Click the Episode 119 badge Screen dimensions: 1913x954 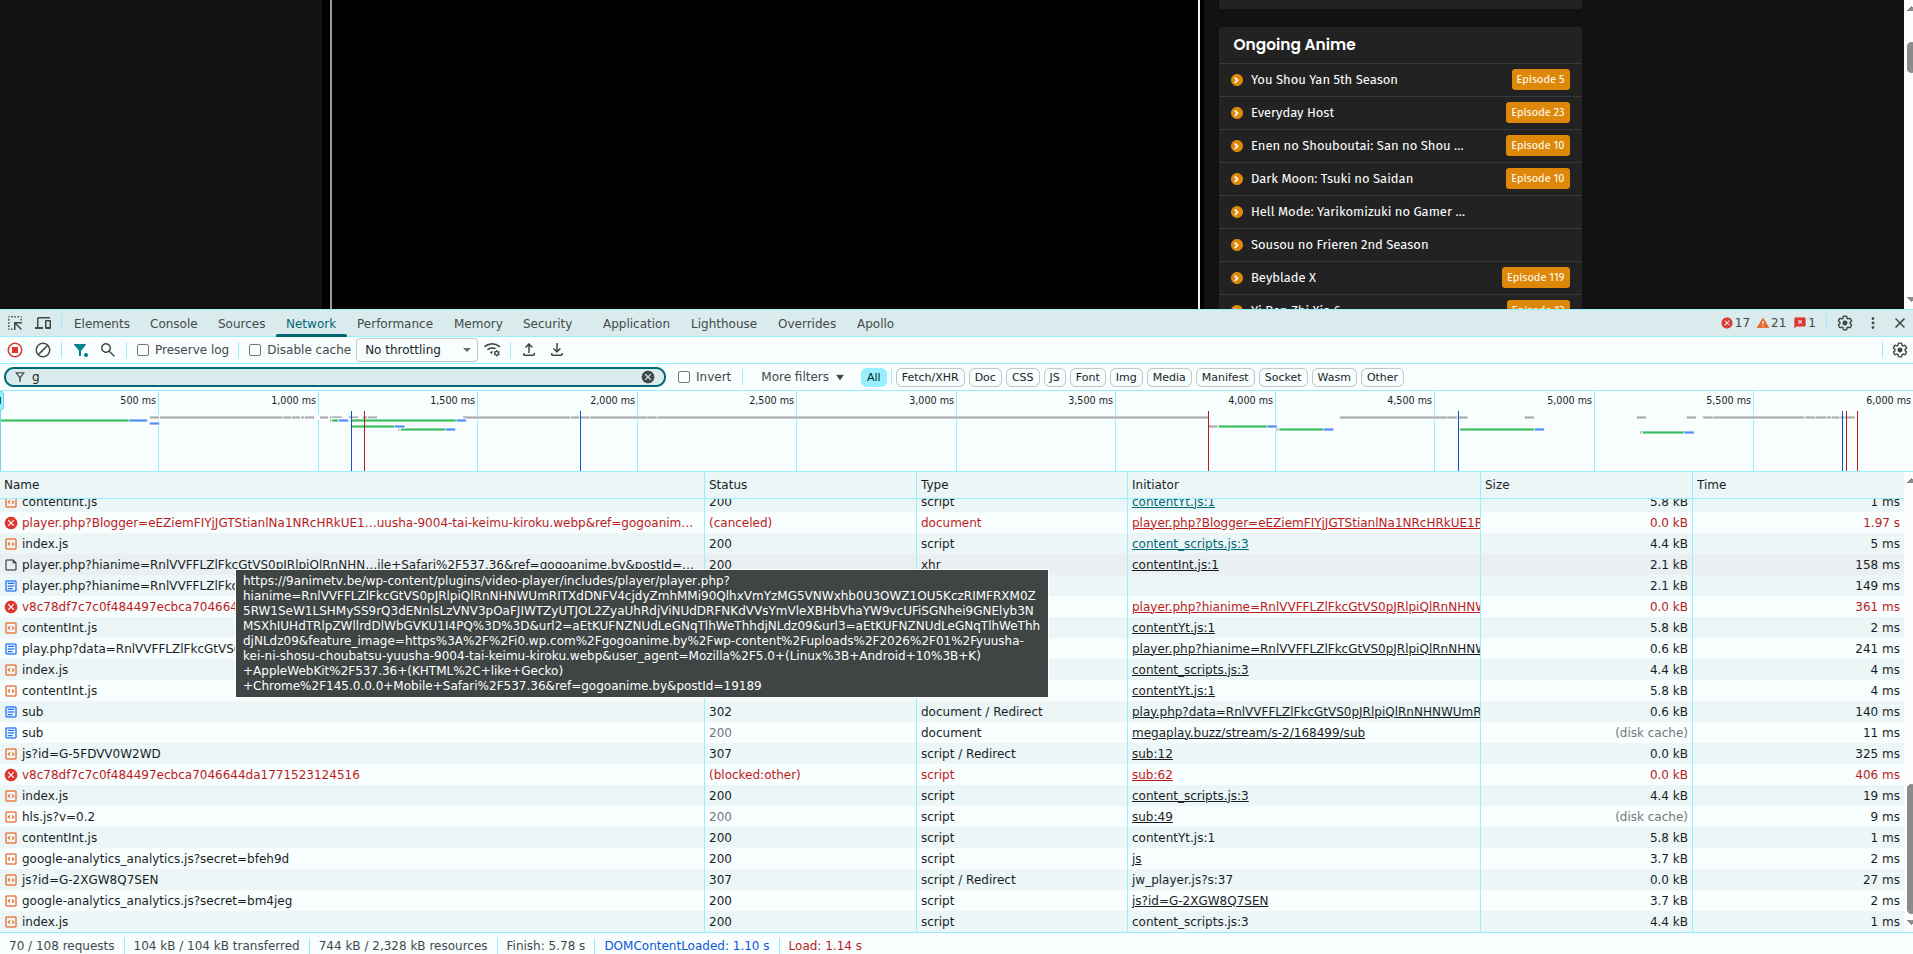[1535, 278]
